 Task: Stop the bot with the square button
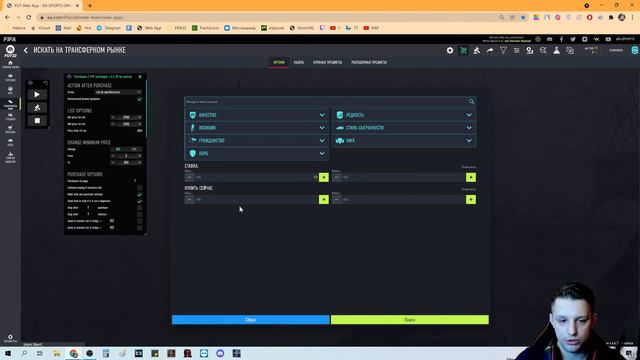point(37,120)
